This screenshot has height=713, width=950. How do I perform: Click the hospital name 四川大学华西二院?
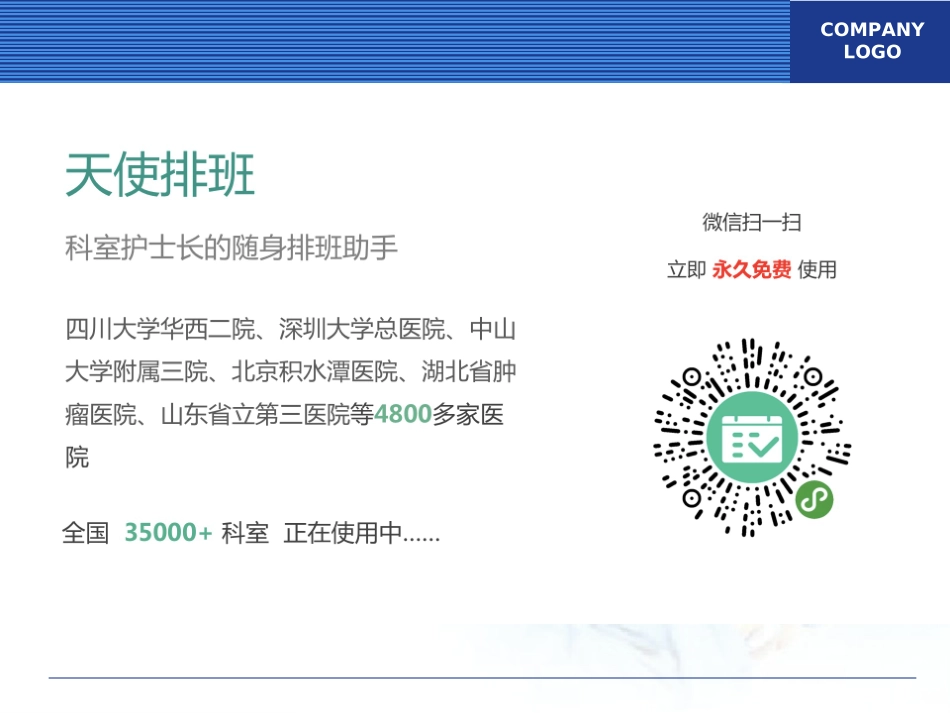(160, 329)
